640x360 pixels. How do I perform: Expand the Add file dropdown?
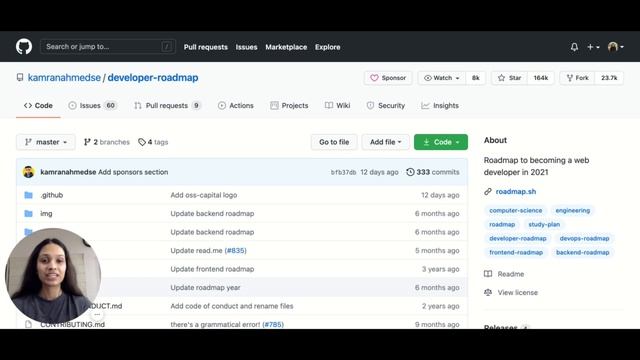point(385,142)
